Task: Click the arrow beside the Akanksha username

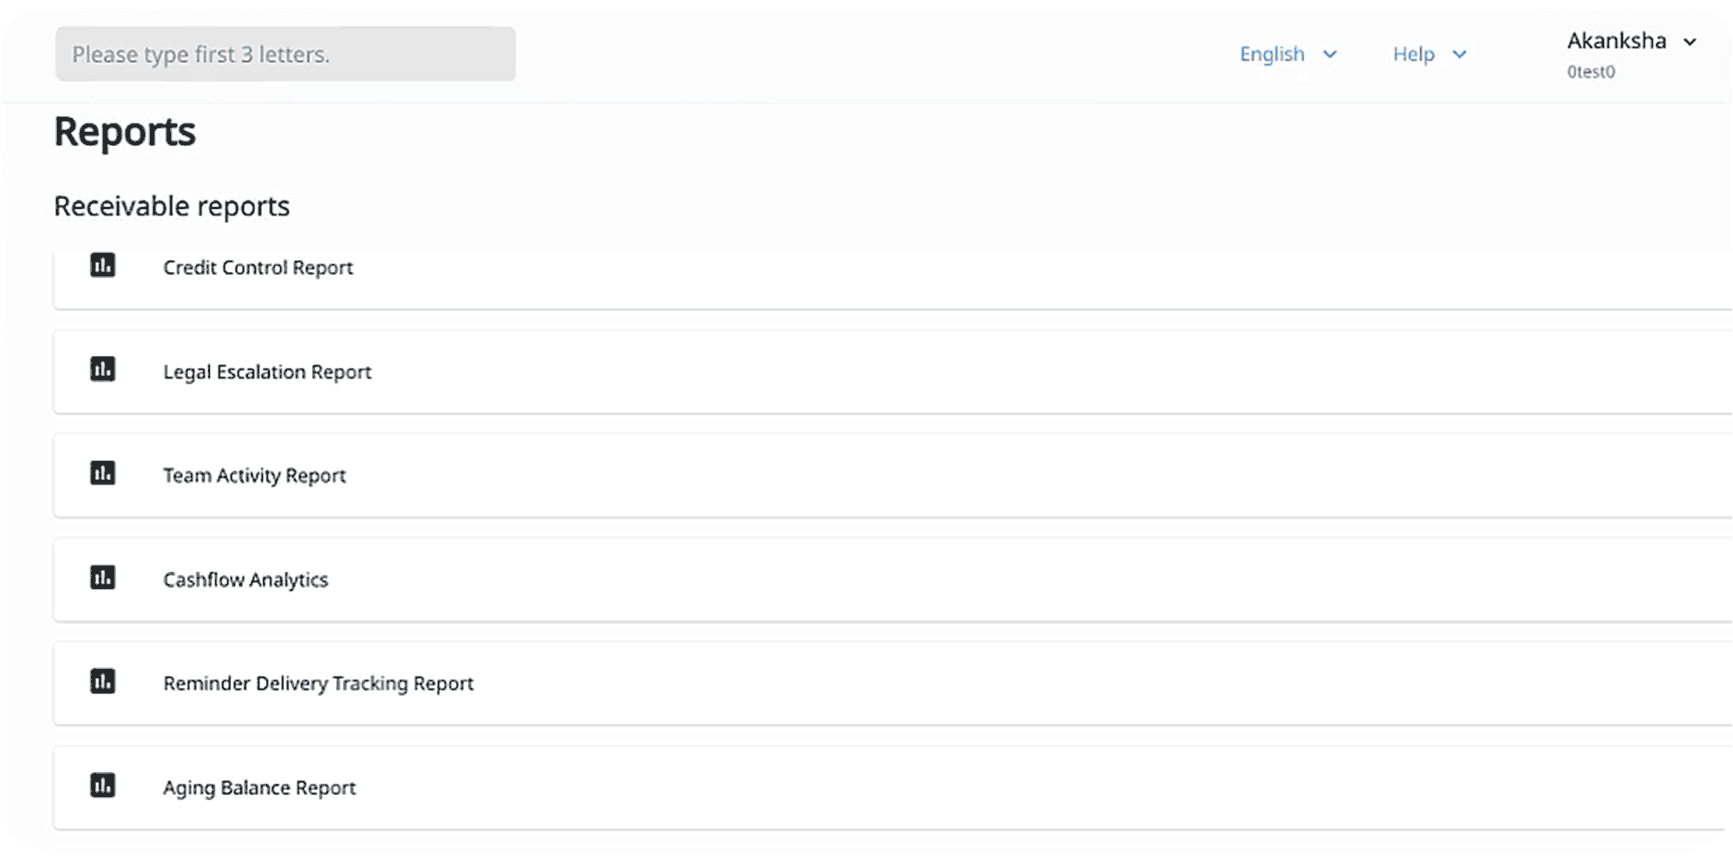Action: tap(1690, 42)
